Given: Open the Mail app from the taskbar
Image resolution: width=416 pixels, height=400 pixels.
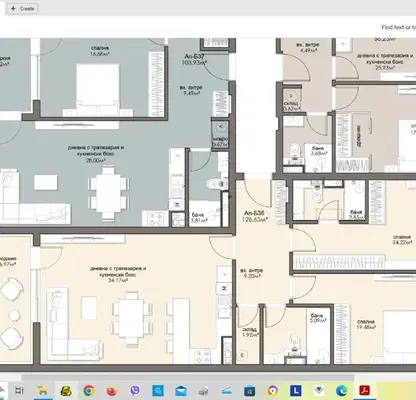Looking at the screenshot, I should click(x=181, y=390).
